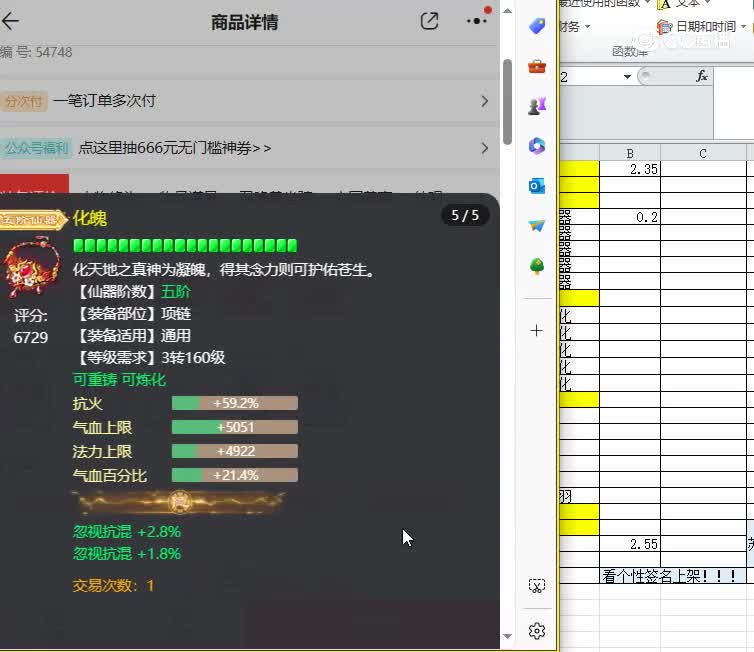
Task: Open the more options dots menu
Action: [477, 21]
